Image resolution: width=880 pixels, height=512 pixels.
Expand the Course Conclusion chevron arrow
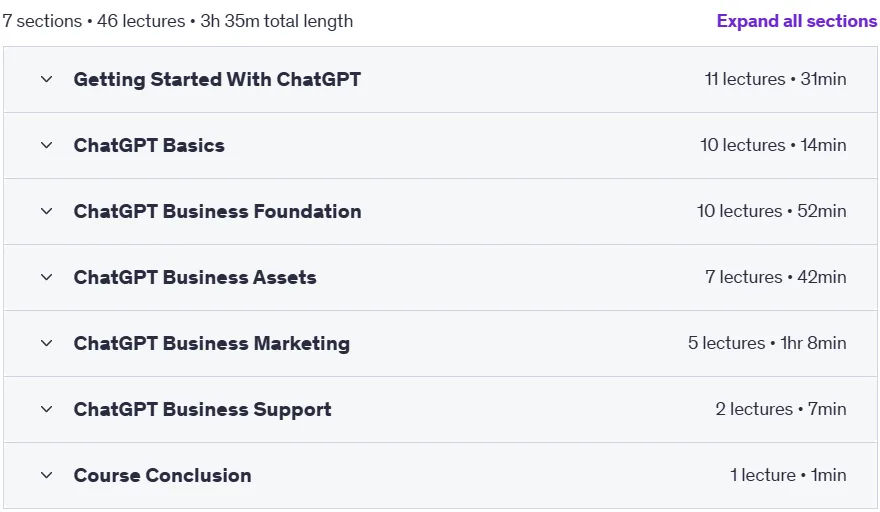47,475
